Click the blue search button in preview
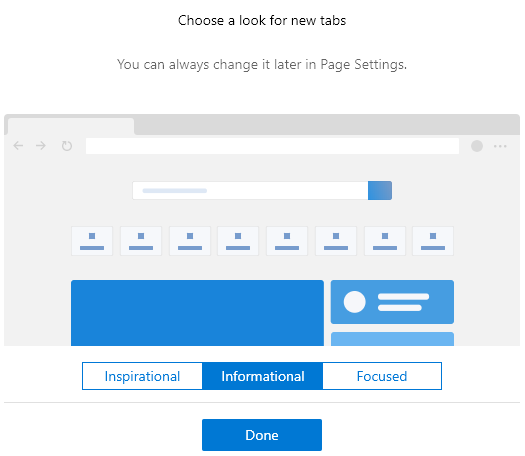The image size is (525, 456). click(x=380, y=191)
